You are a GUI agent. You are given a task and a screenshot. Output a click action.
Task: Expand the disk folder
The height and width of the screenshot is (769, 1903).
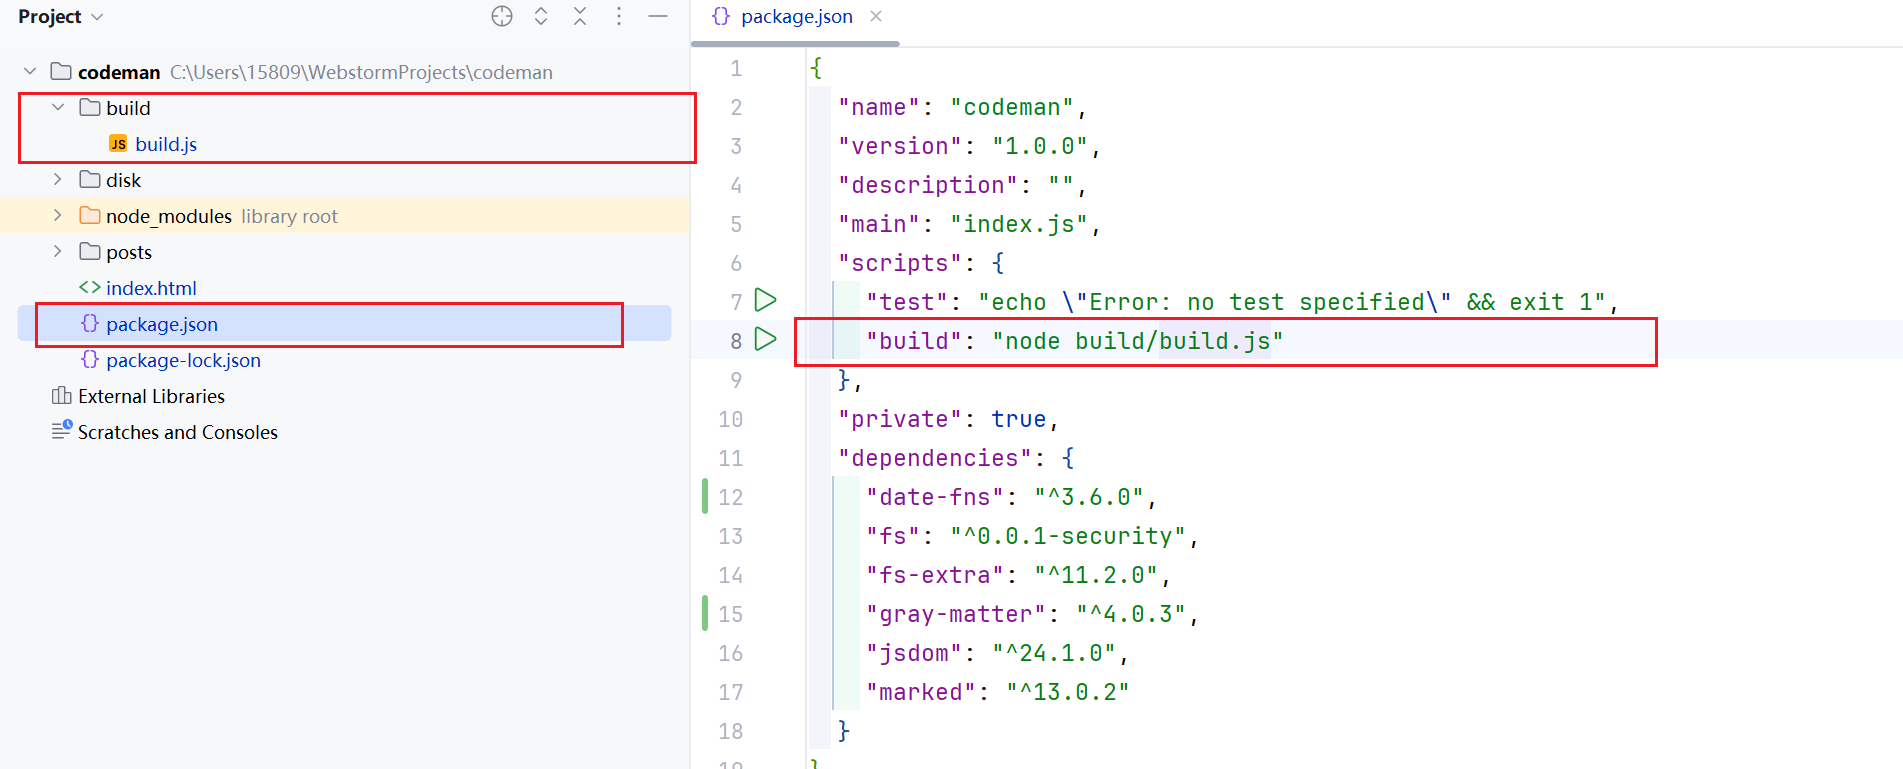point(58,180)
